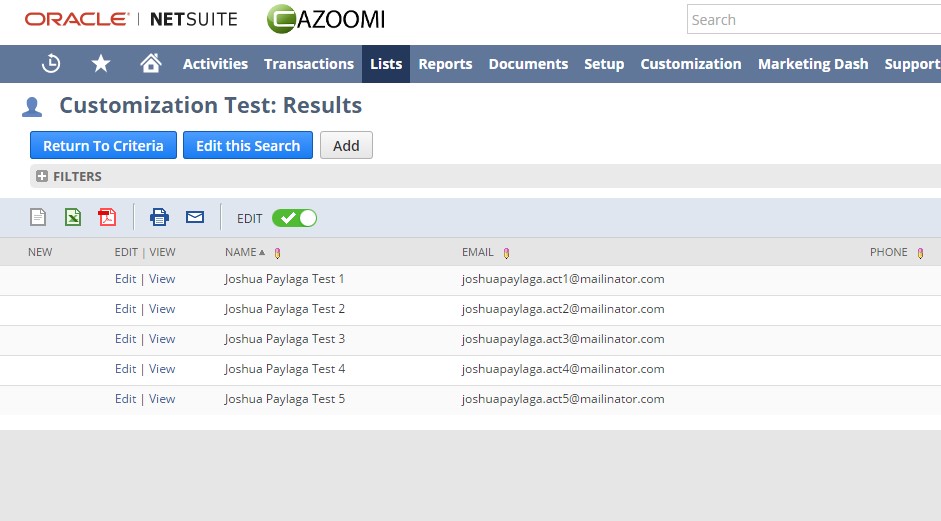
Task: Open the Reports menu
Action: (445, 64)
